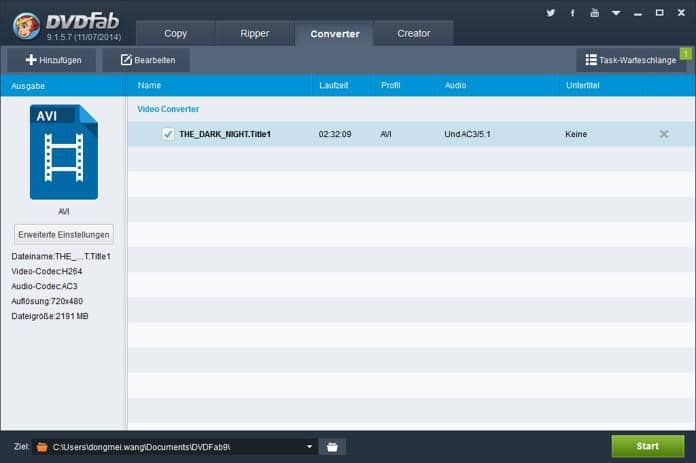Click the Laufzeit column header

pyautogui.click(x=333, y=85)
